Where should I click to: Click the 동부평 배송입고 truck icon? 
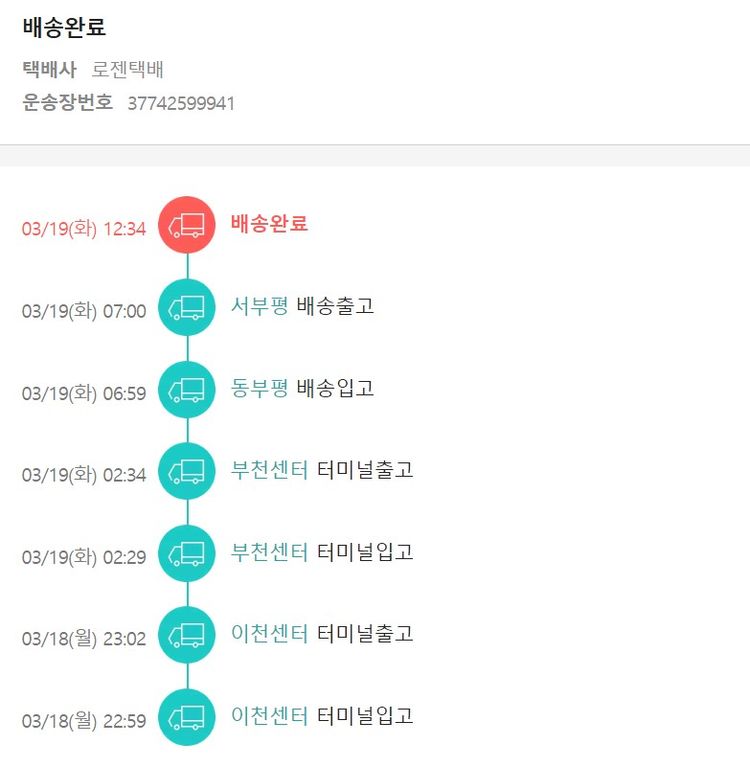pos(187,389)
